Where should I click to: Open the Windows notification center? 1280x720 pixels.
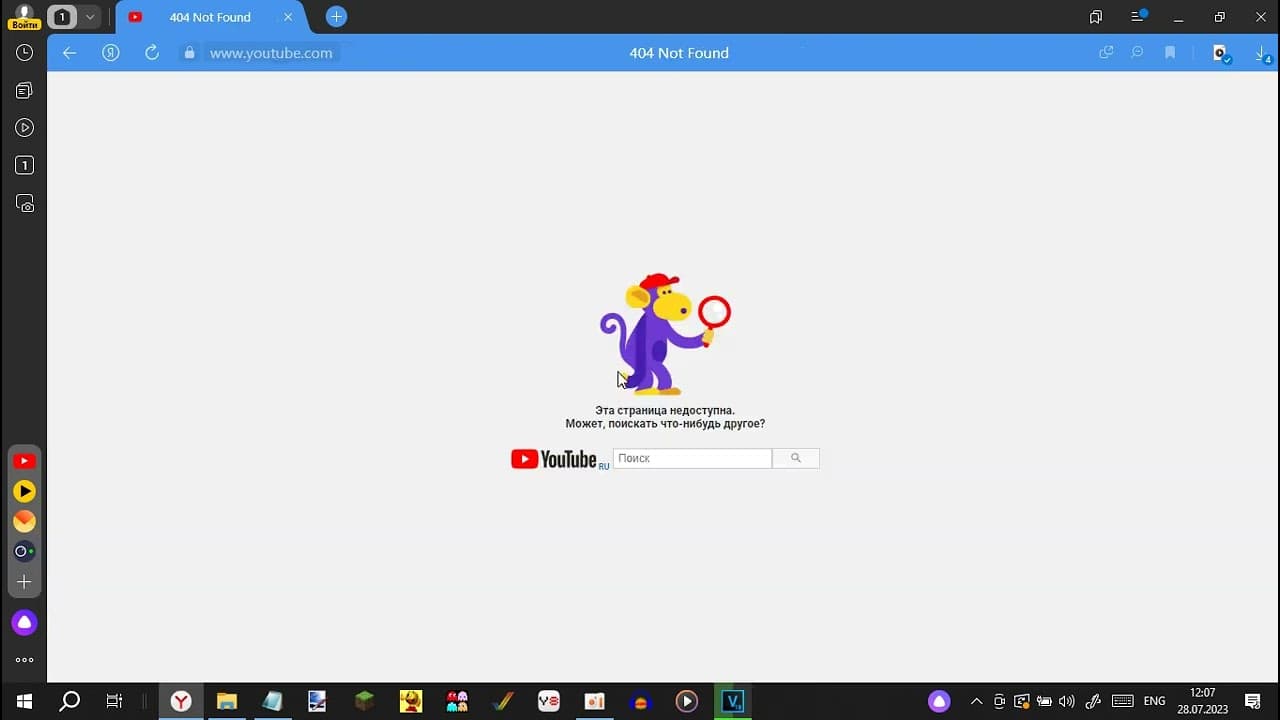(1252, 701)
